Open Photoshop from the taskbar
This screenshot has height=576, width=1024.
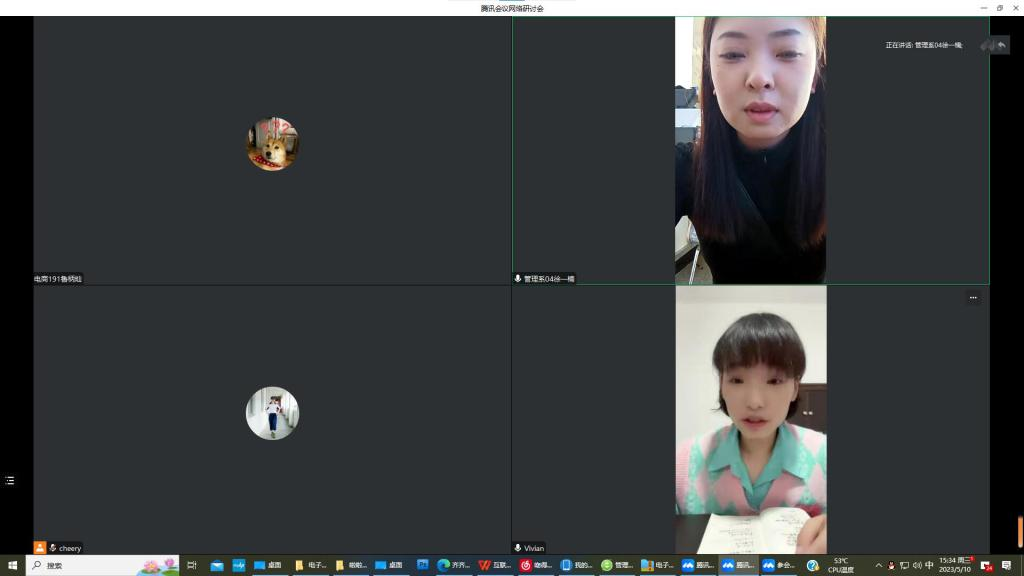click(x=422, y=565)
